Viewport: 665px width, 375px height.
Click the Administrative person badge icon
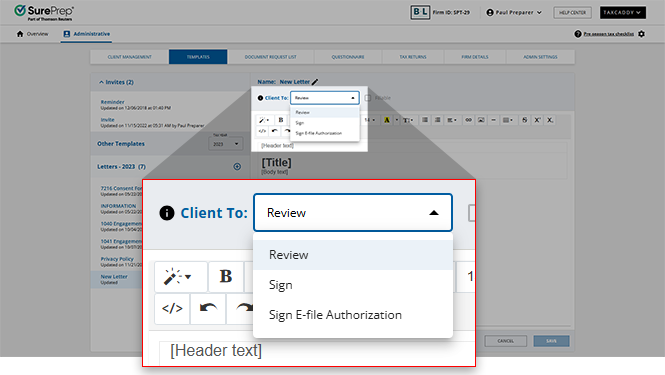[67, 34]
